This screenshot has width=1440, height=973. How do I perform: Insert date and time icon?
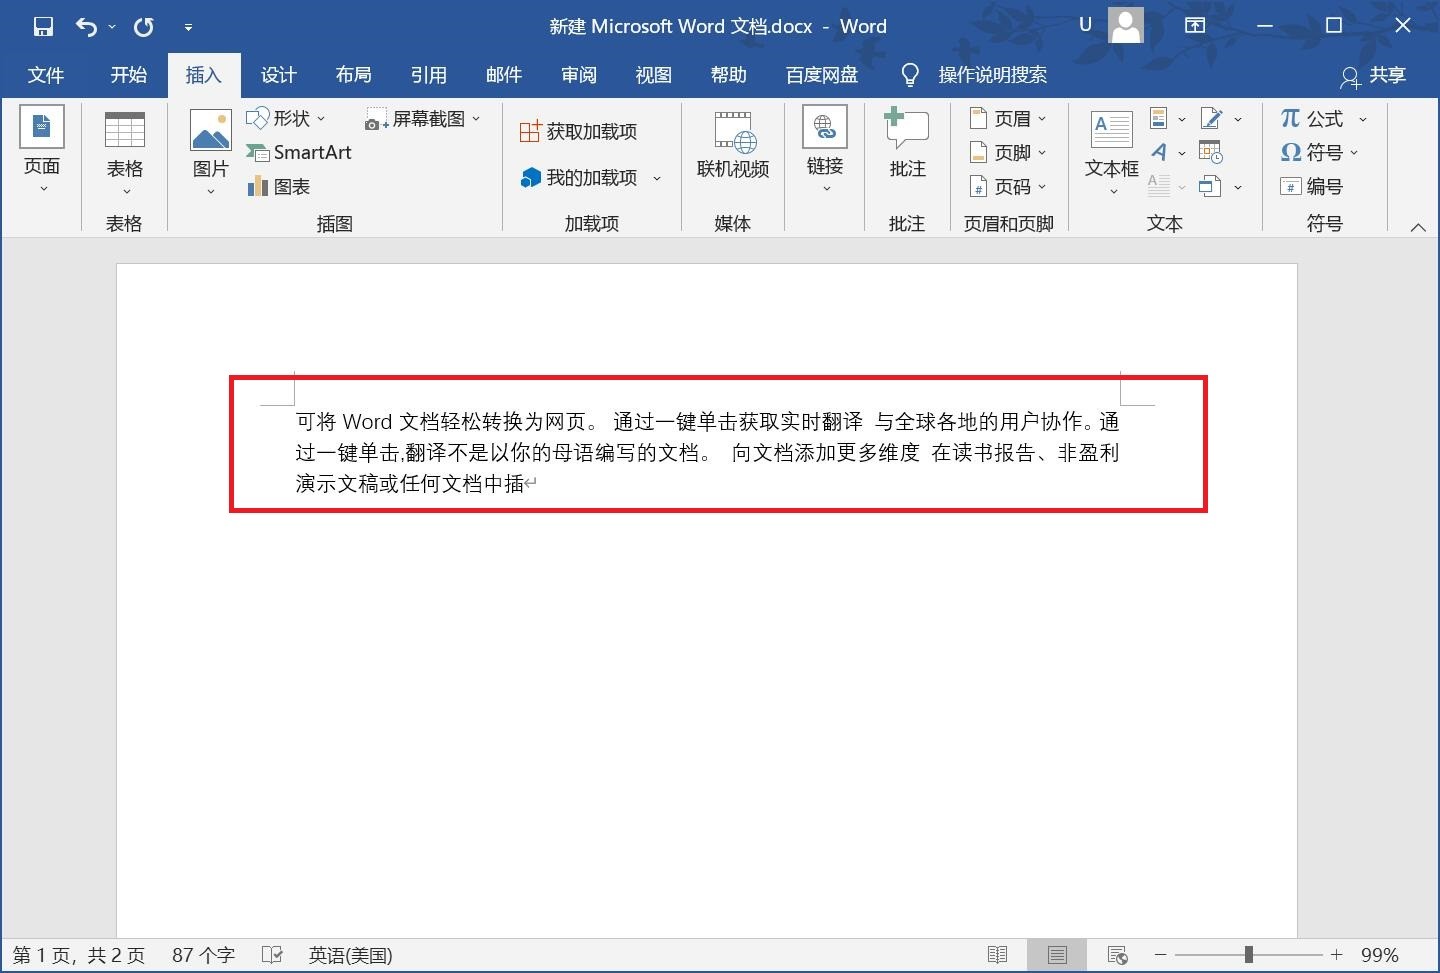1211,152
